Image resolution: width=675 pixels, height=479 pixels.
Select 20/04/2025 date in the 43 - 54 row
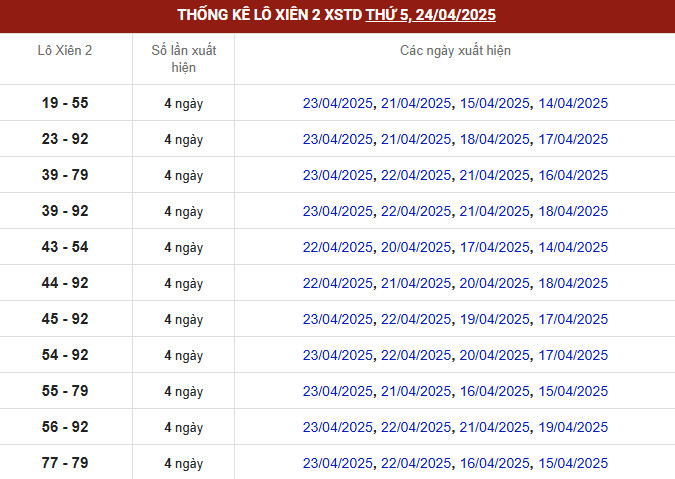click(416, 247)
